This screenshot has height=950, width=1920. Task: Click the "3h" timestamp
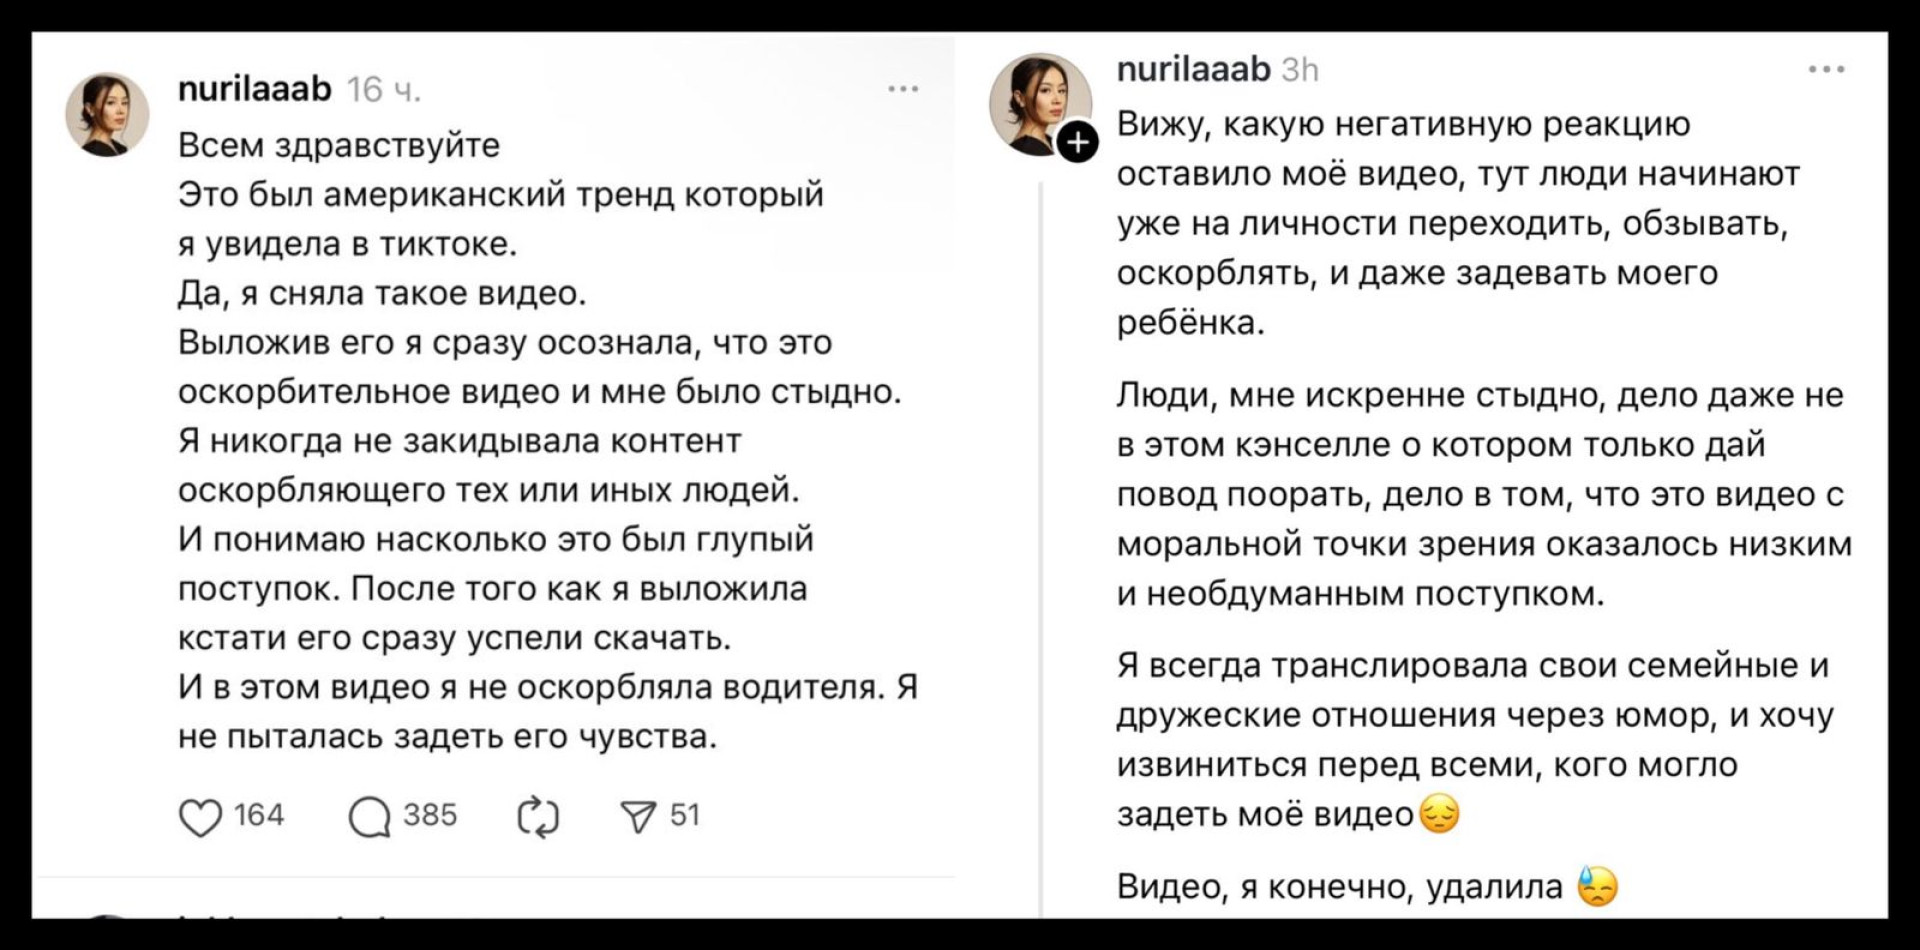tap(1300, 70)
